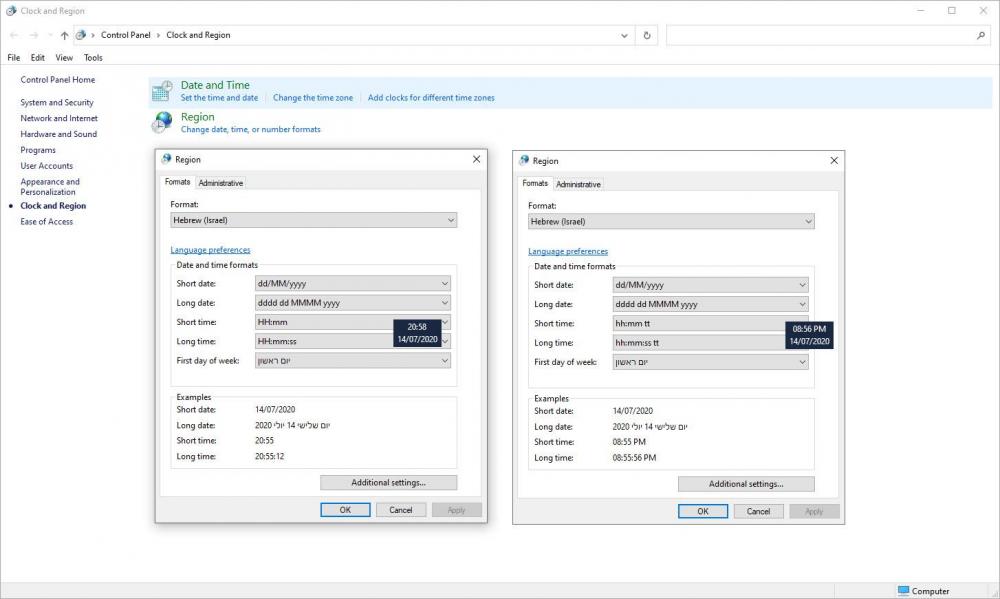
Task: Click the up one level arrow
Action: [x=64, y=36]
